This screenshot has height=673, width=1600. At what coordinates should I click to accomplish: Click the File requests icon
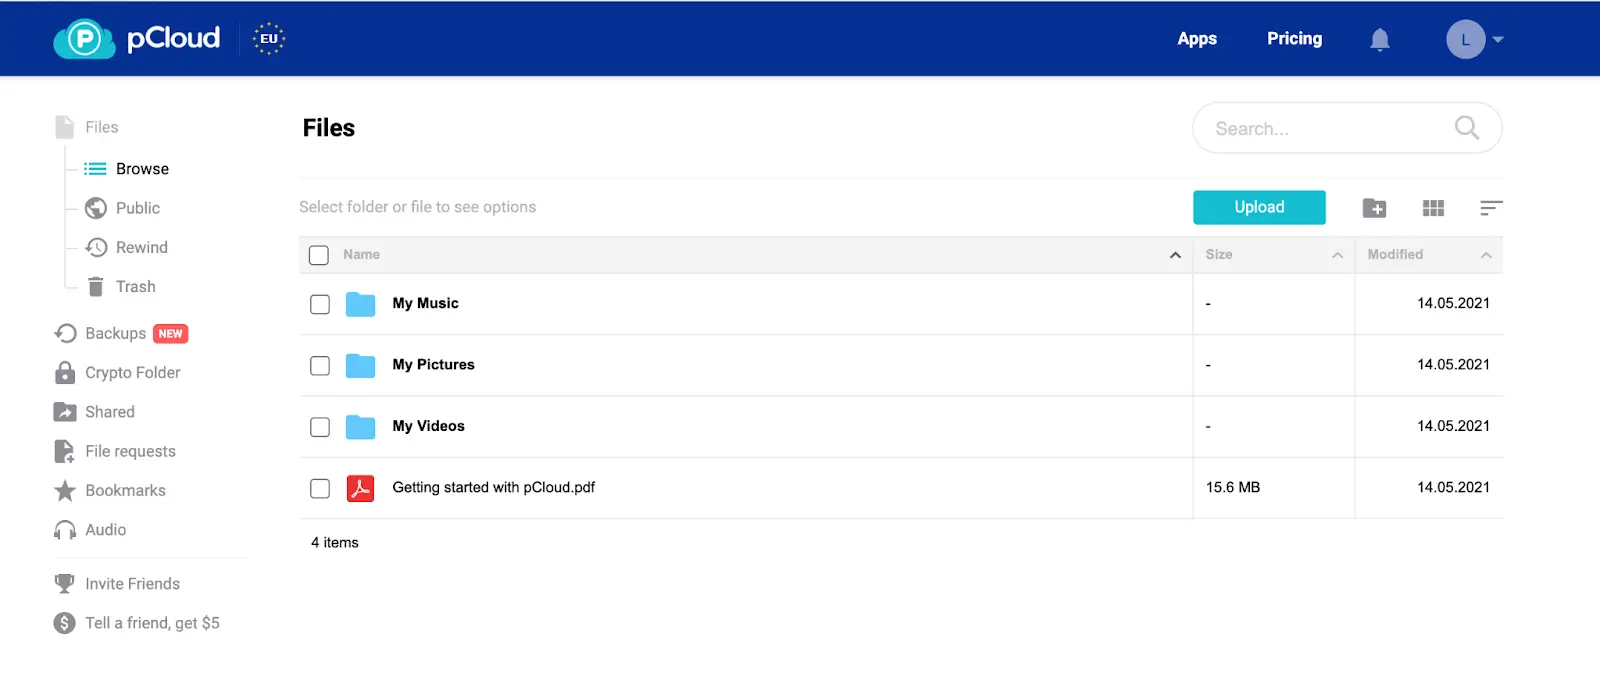[x=64, y=451]
